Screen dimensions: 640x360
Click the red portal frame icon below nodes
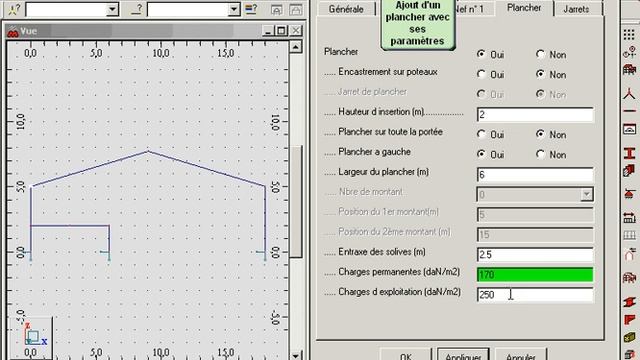[629, 69]
